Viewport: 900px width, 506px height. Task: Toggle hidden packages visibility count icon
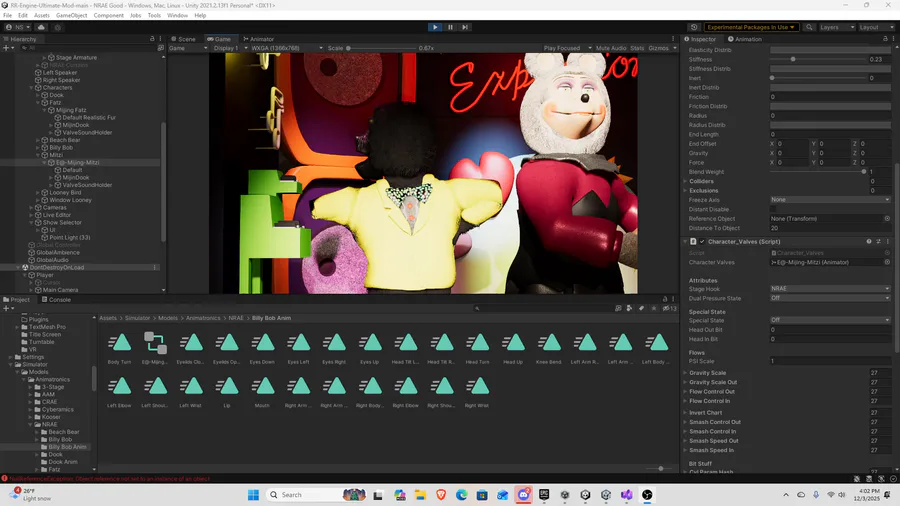point(670,308)
